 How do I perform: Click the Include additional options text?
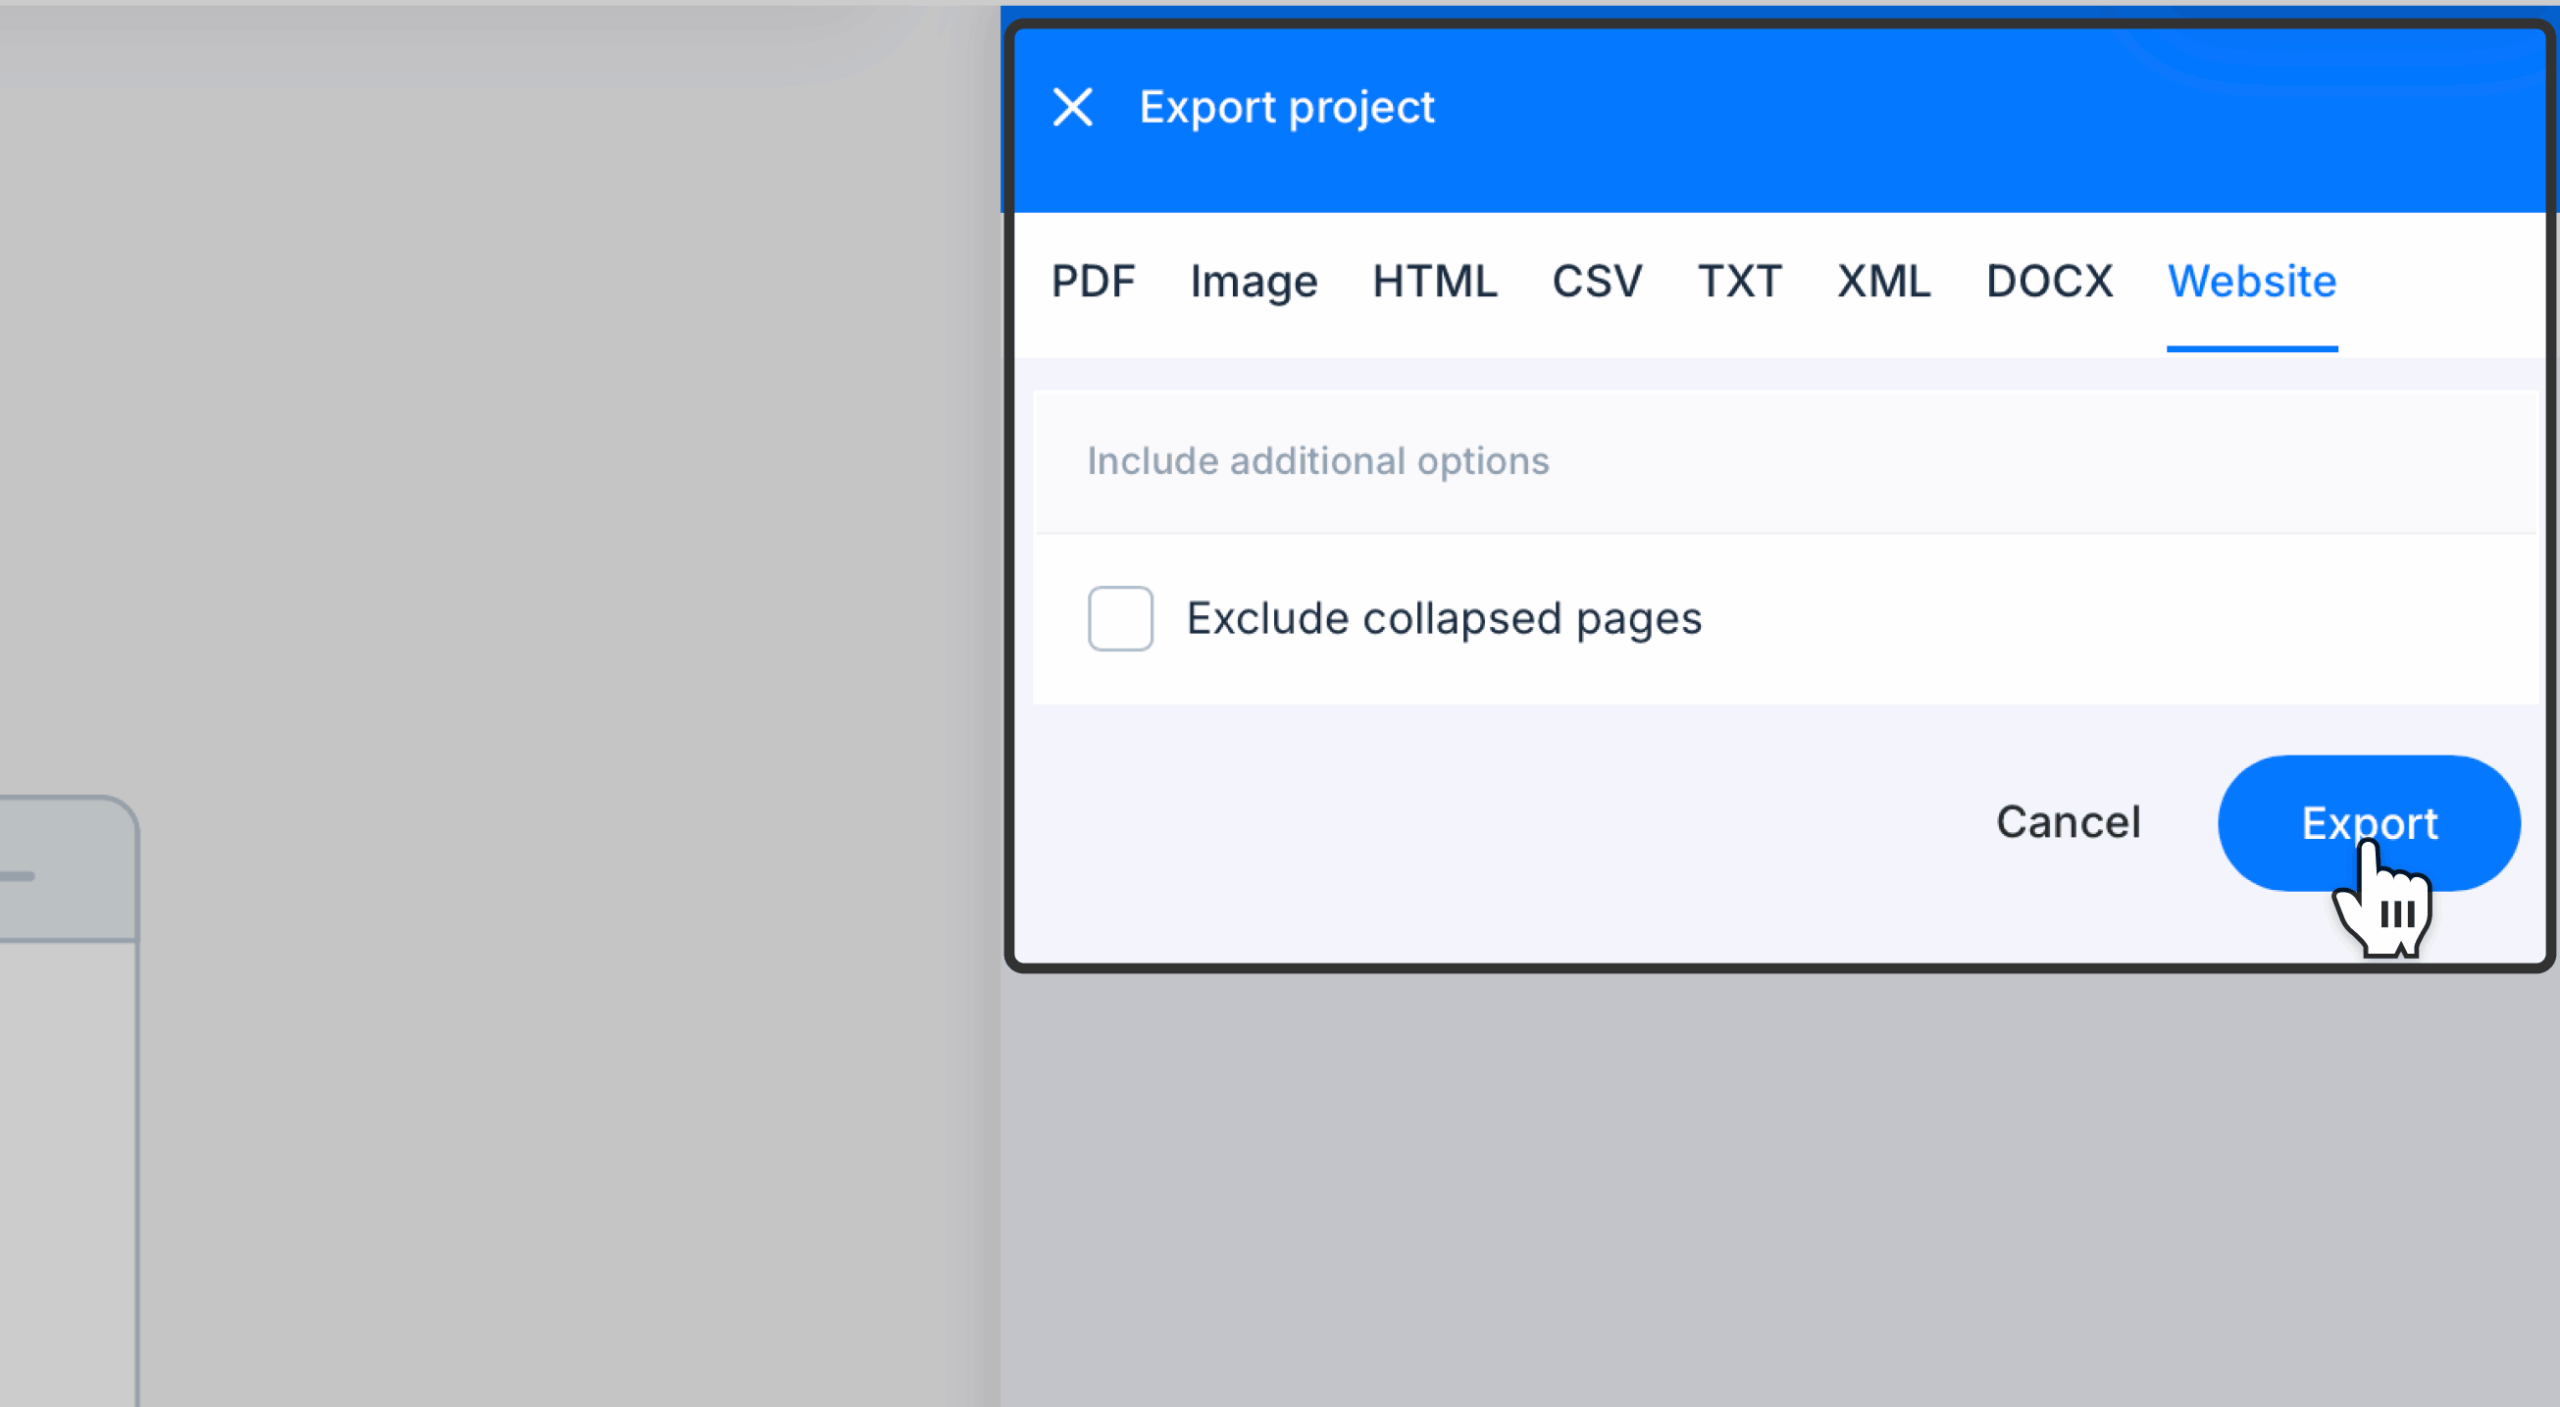tap(1318, 461)
